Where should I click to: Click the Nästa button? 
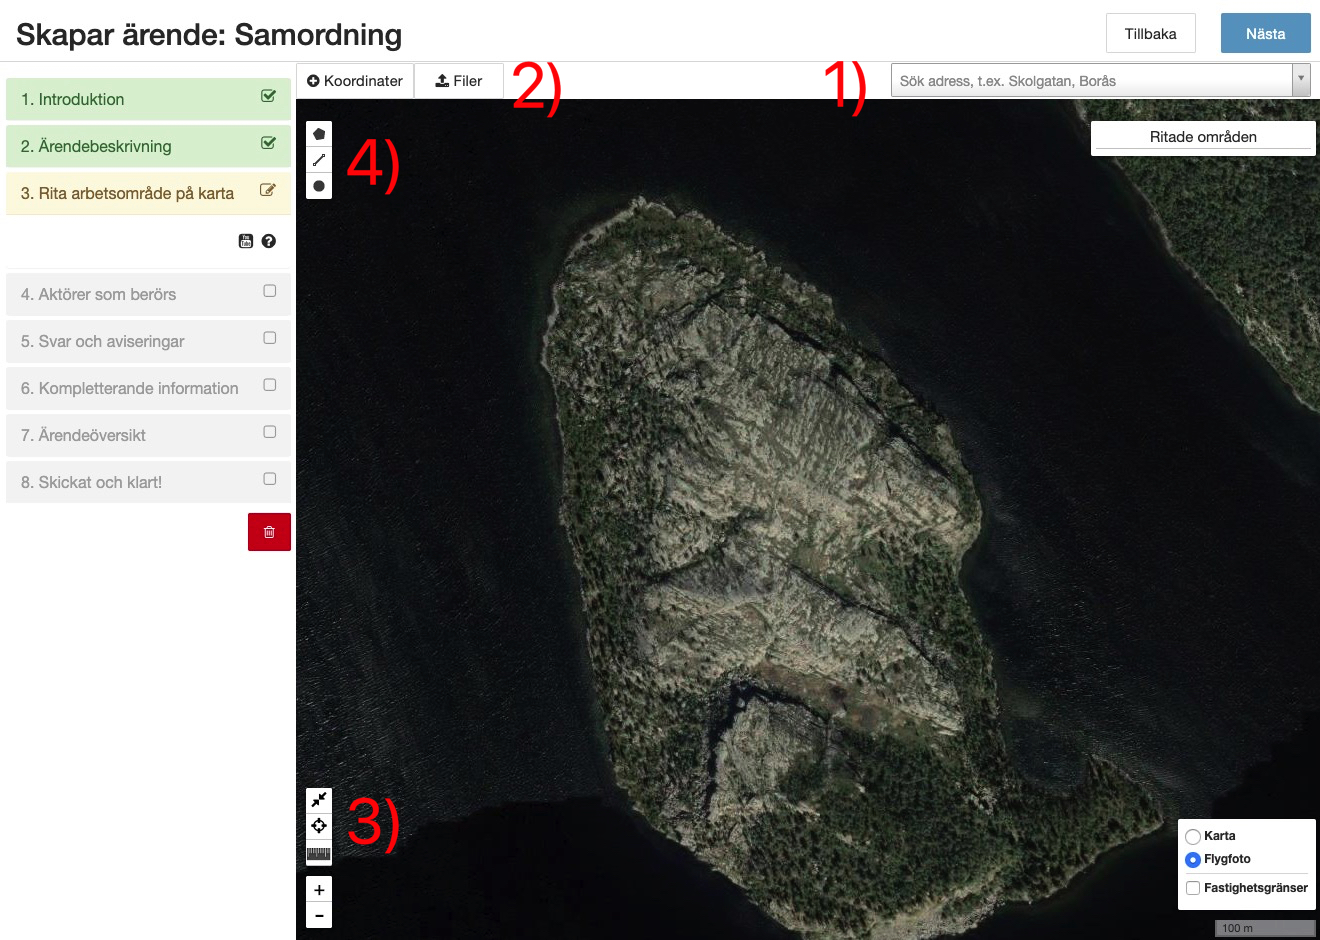[x=1265, y=33]
